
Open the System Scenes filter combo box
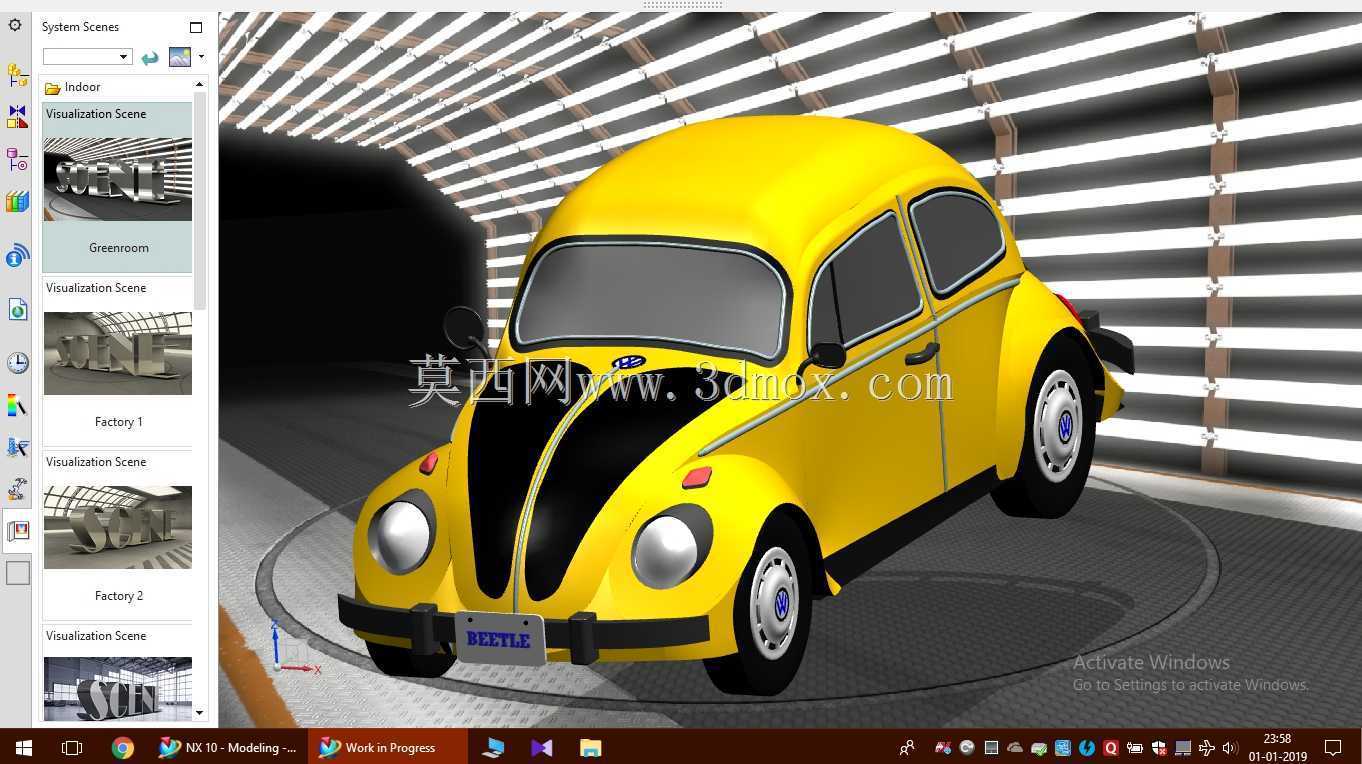click(x=87, y=57)
